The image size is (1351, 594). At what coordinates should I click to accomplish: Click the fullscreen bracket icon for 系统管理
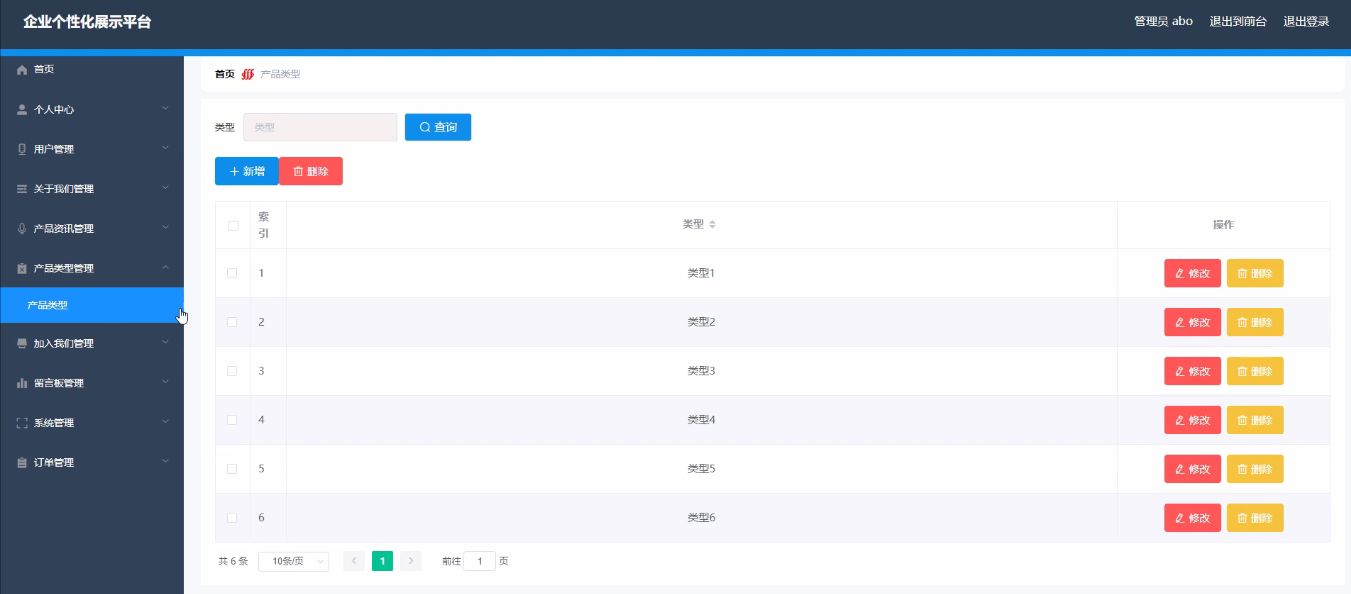point(22,423)
